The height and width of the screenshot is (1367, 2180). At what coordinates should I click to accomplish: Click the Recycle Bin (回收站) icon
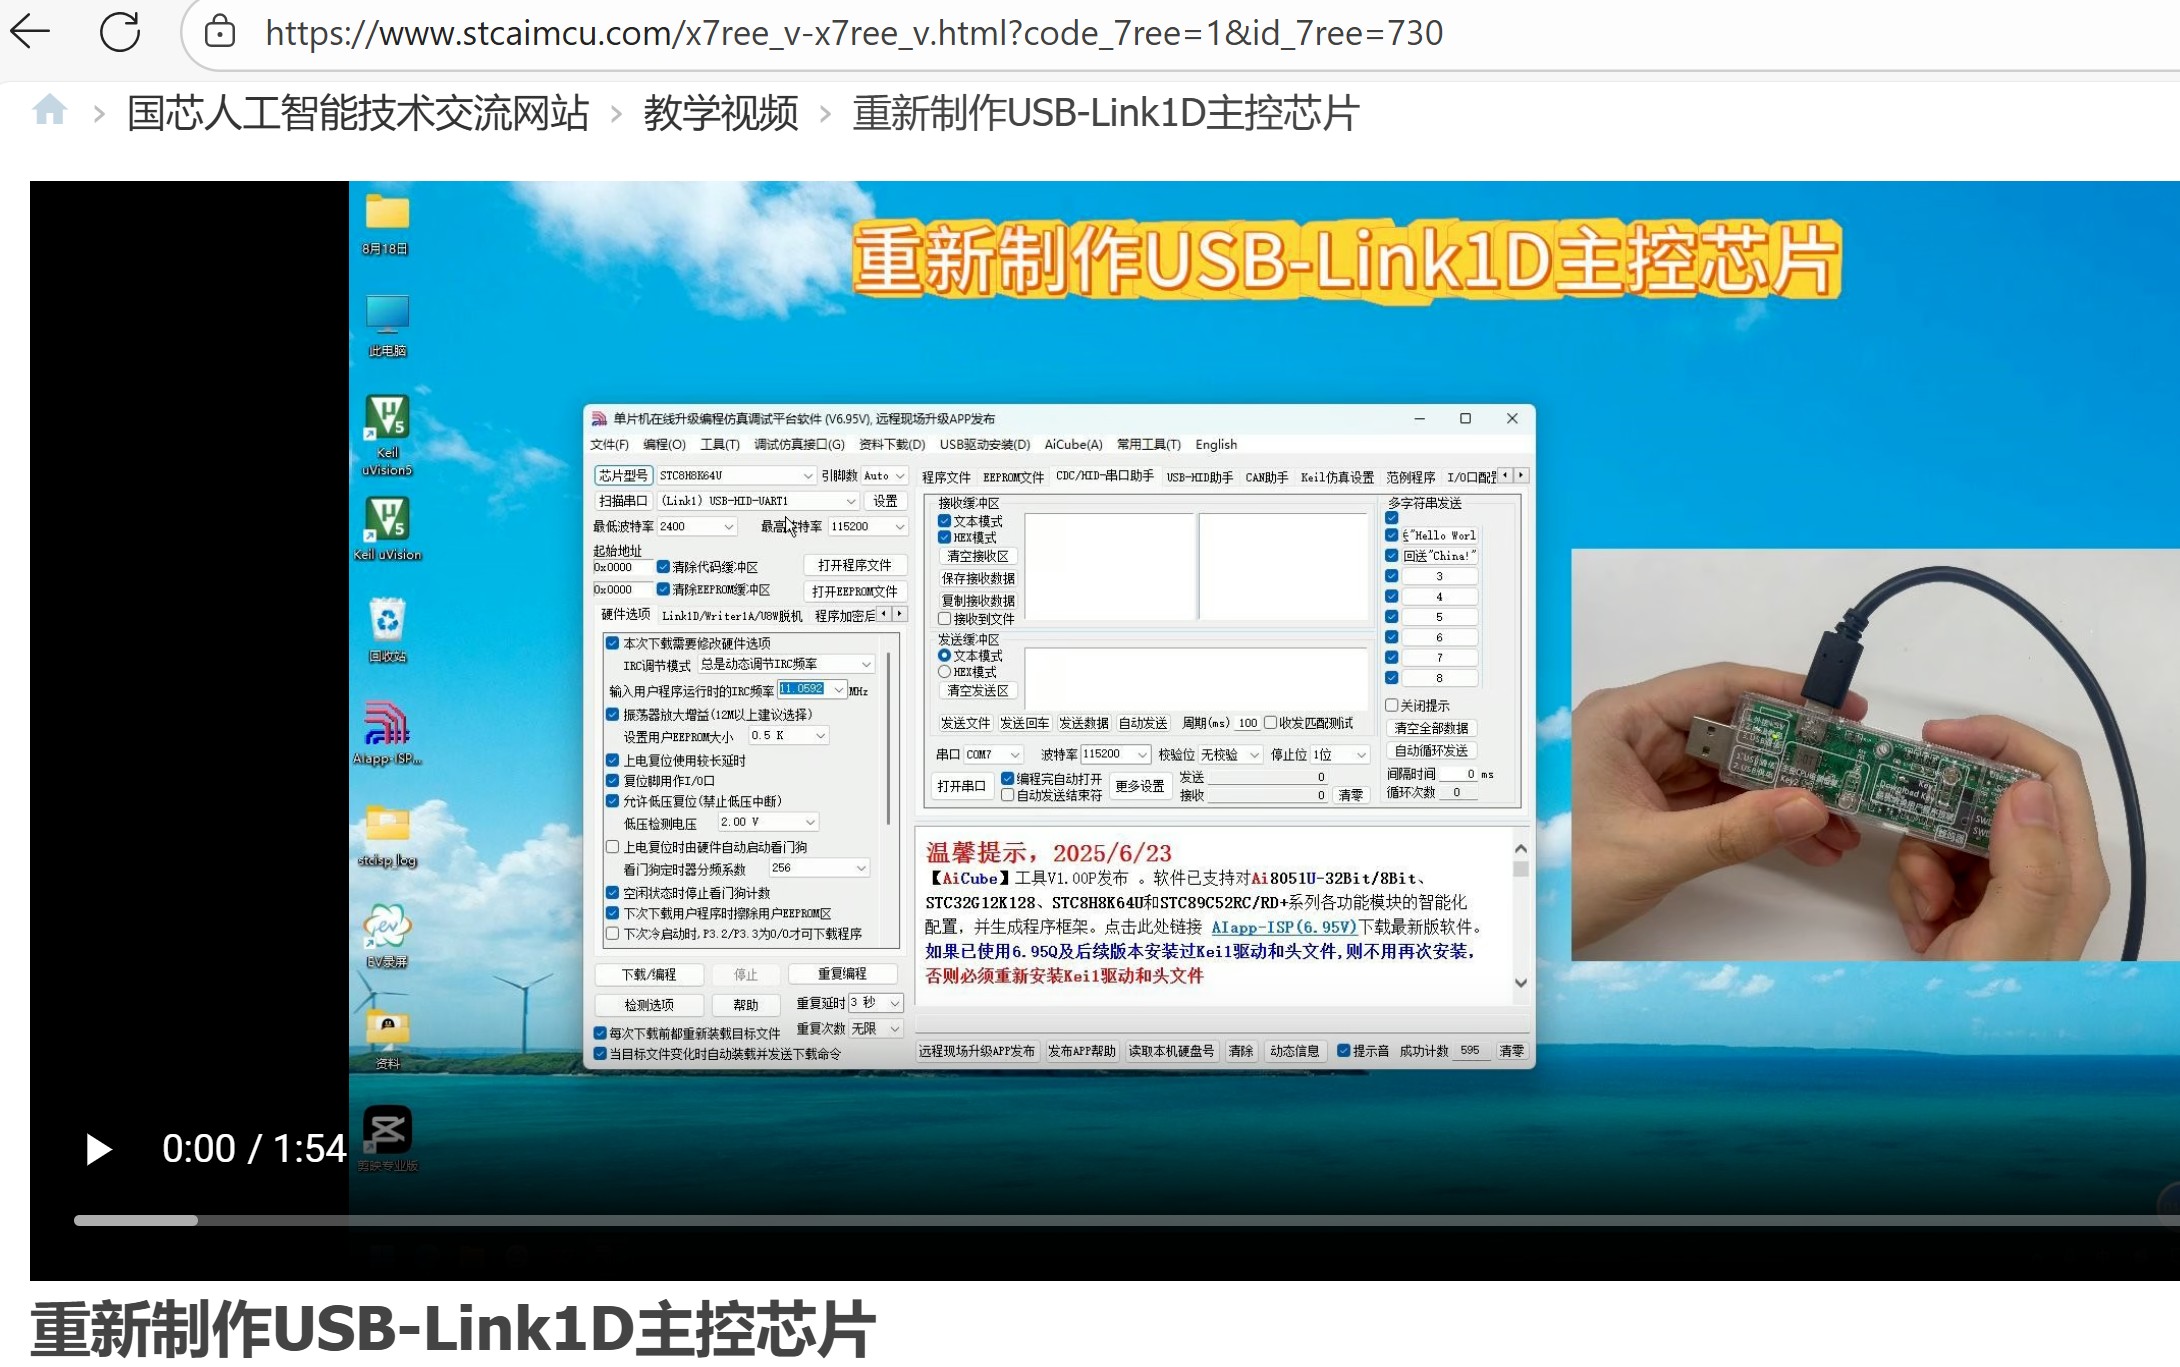tap(387, 622)
